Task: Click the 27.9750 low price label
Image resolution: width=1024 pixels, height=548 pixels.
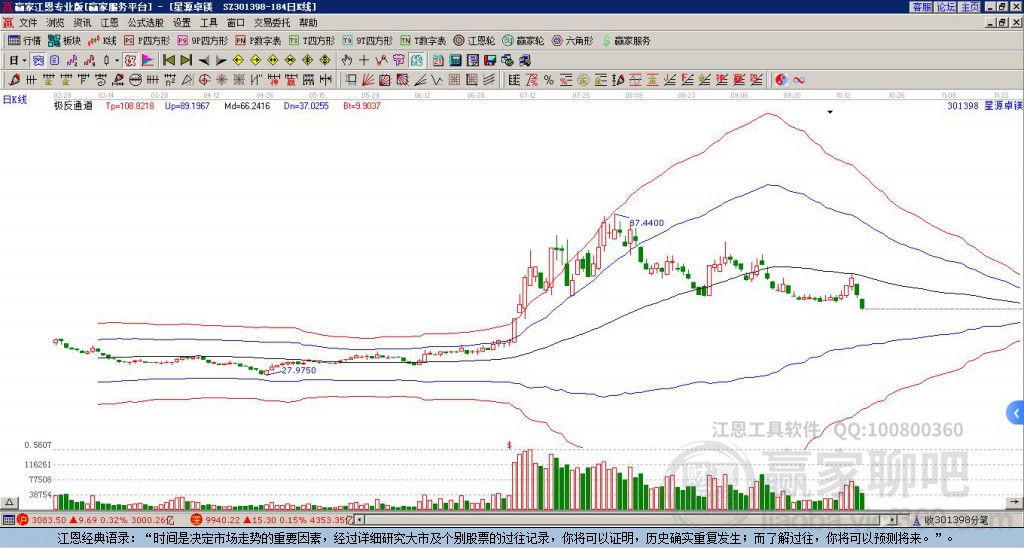Action: point(298,370)
